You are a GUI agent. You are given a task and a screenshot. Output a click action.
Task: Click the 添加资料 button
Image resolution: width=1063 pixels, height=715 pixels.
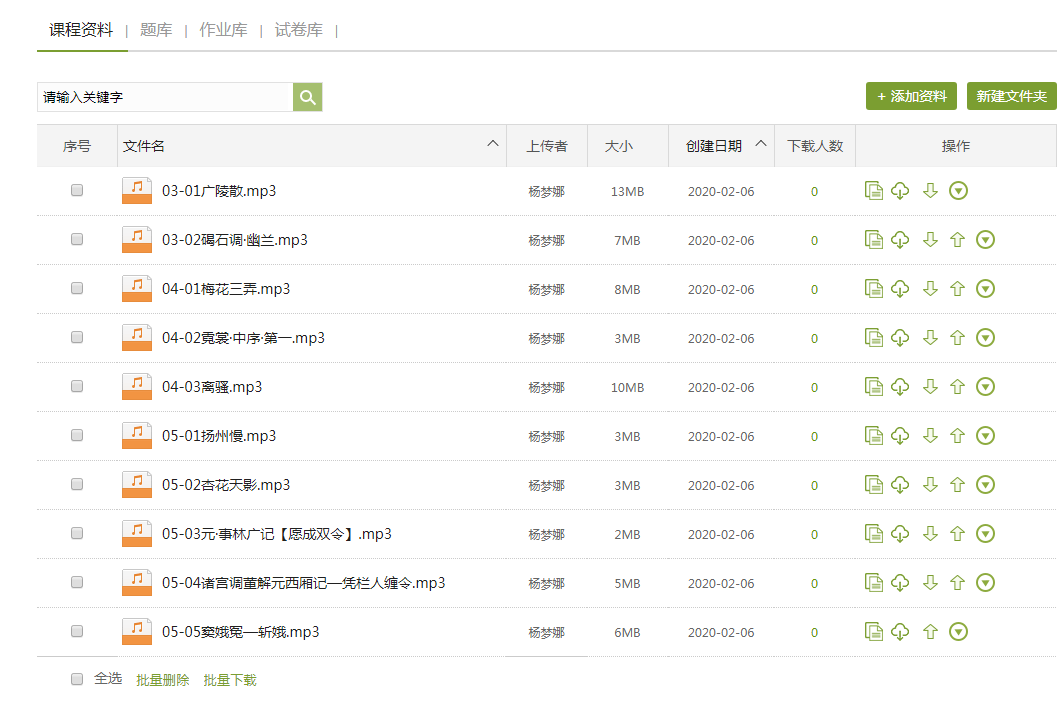[x=912, y=96]
